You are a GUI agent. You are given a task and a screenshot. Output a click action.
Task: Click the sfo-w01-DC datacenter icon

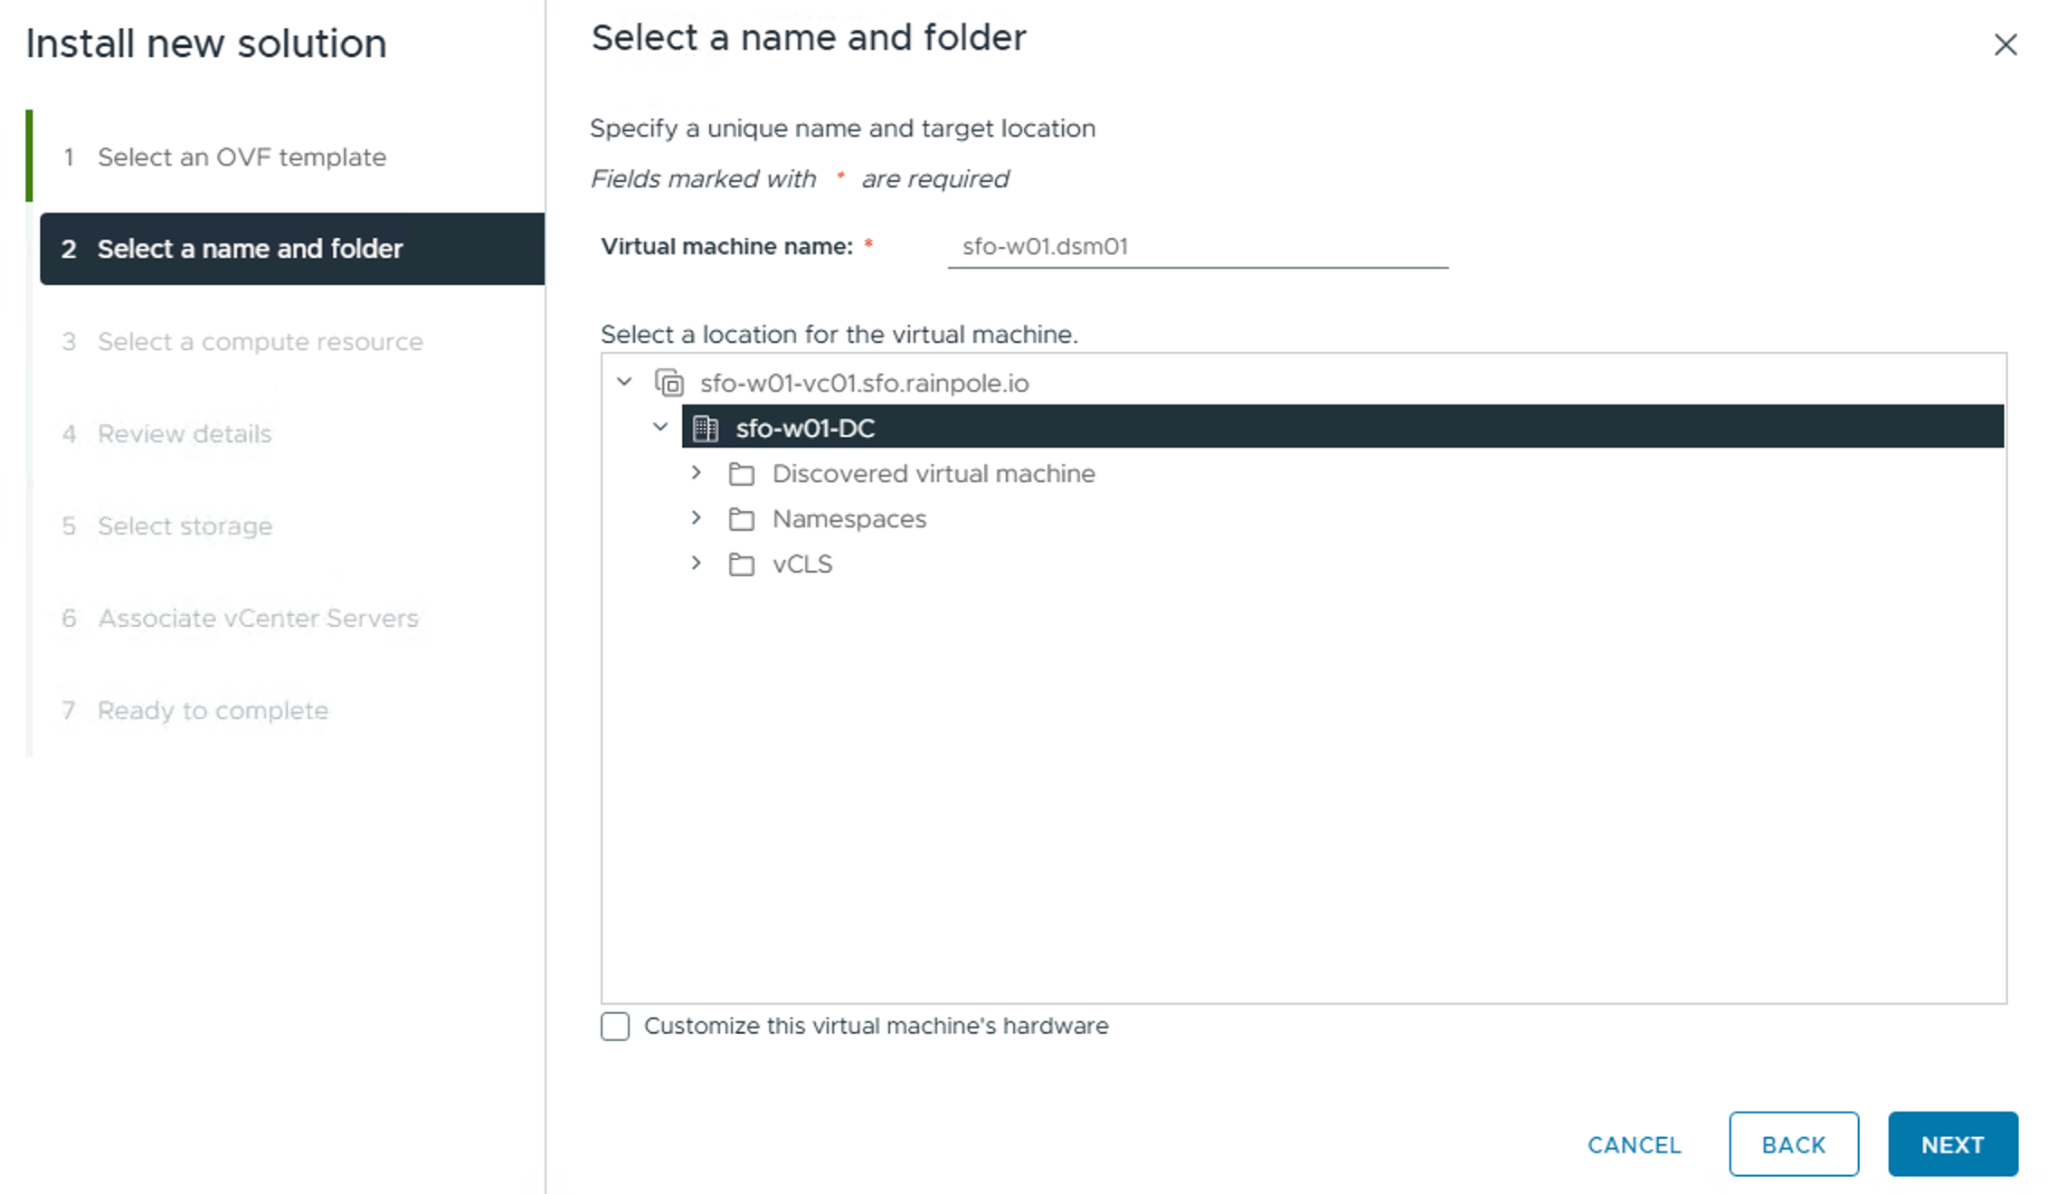click(x=706, y=428)
